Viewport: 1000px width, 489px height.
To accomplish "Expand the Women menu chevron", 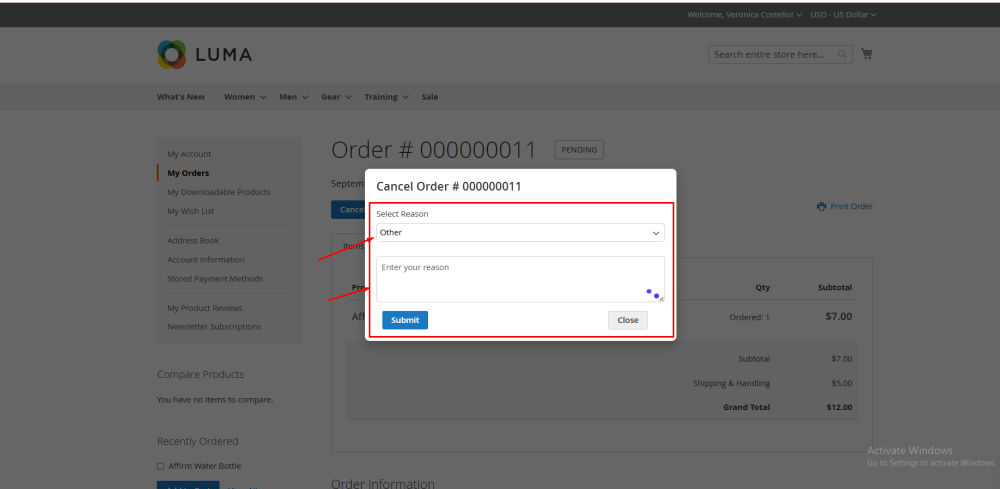I will click(263, 97).
